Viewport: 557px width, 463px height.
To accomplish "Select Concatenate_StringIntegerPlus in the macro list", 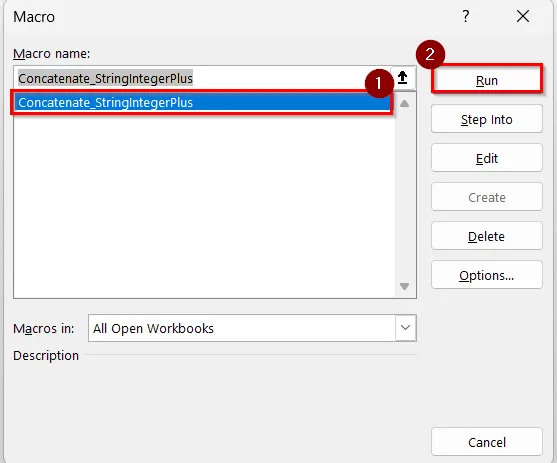I will tap(202, 102).
